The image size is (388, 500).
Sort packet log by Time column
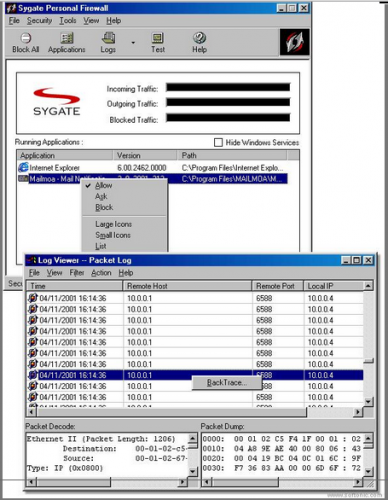75,286
